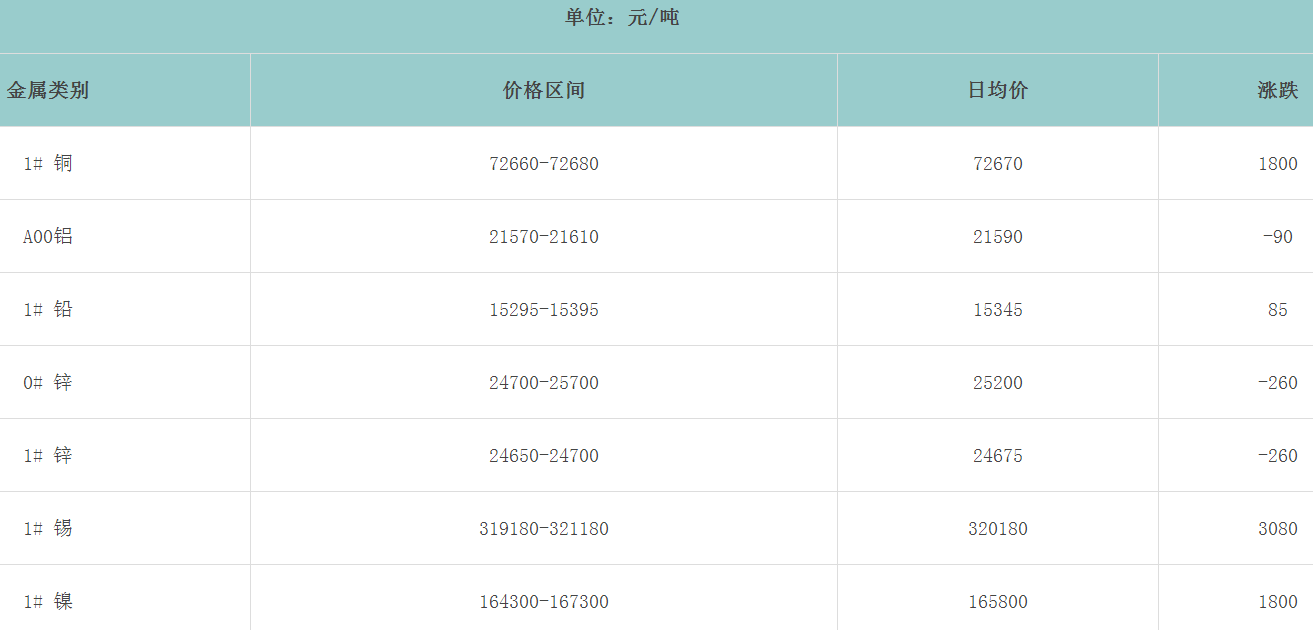1313x630 pixels.
Task: Select the daily average price 24675
Action: pyautogui.click(x=997, y=456)
